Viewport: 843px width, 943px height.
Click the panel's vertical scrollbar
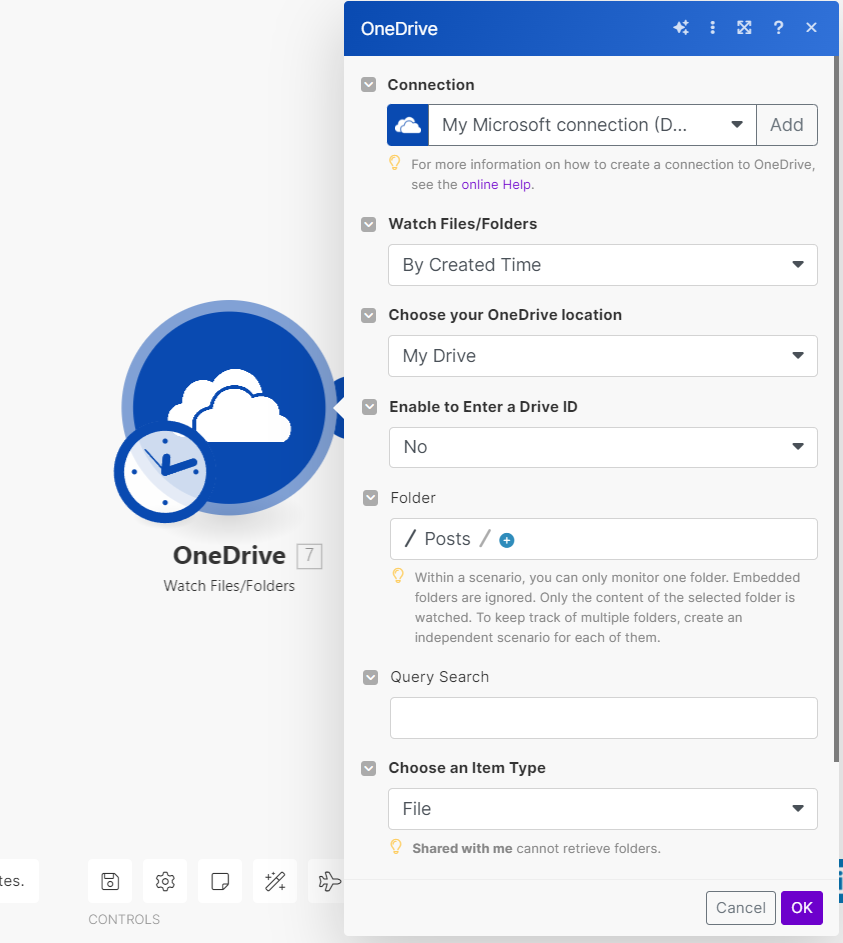[x=836, y=409]
